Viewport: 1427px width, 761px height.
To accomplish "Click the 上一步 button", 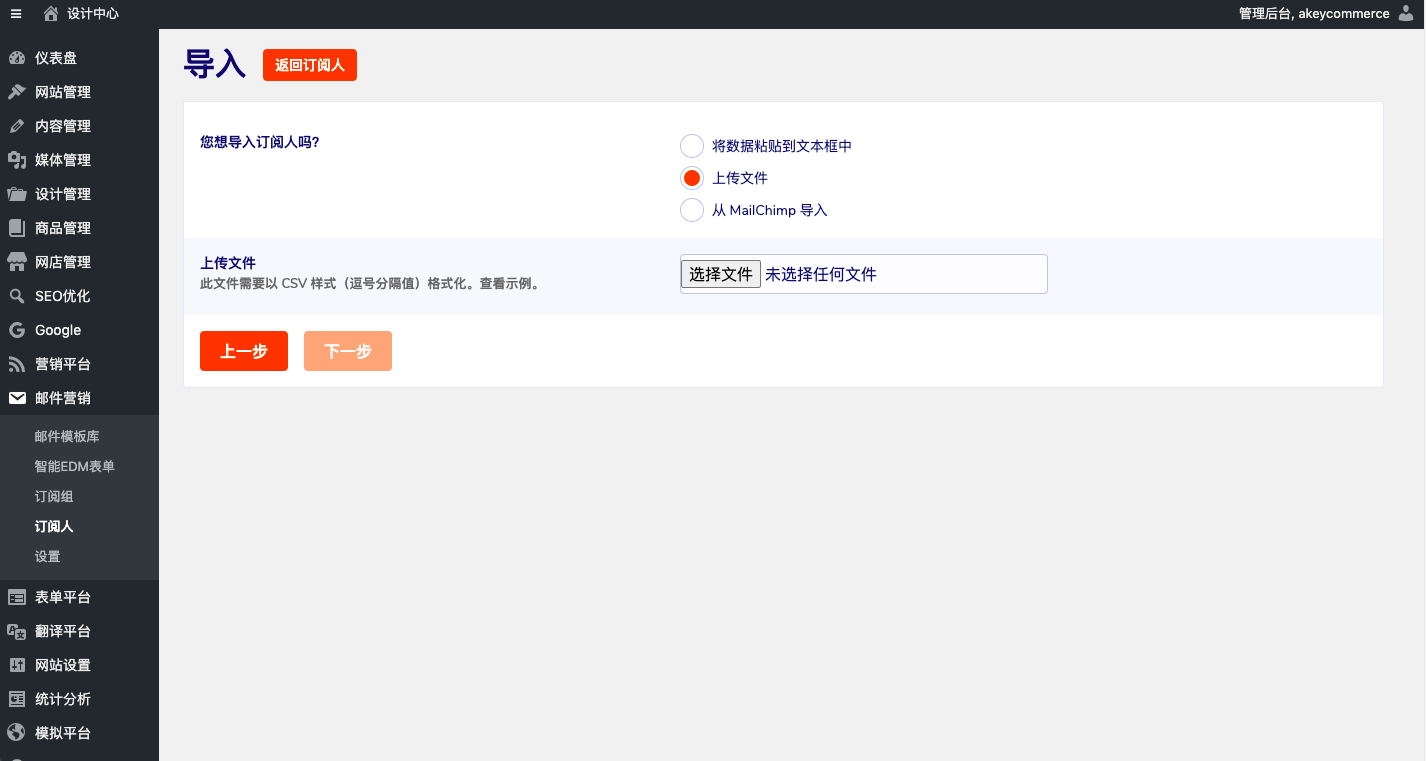I will point(244,351).
